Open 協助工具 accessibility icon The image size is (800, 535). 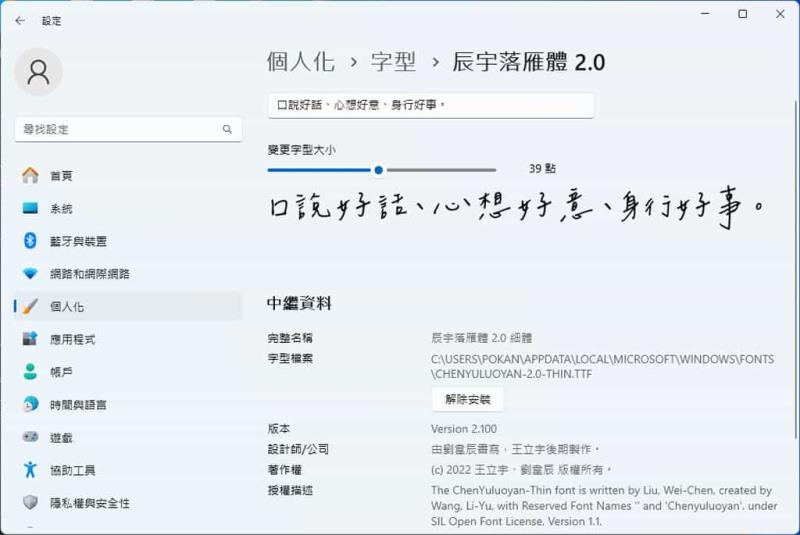(x=30, y=470)
